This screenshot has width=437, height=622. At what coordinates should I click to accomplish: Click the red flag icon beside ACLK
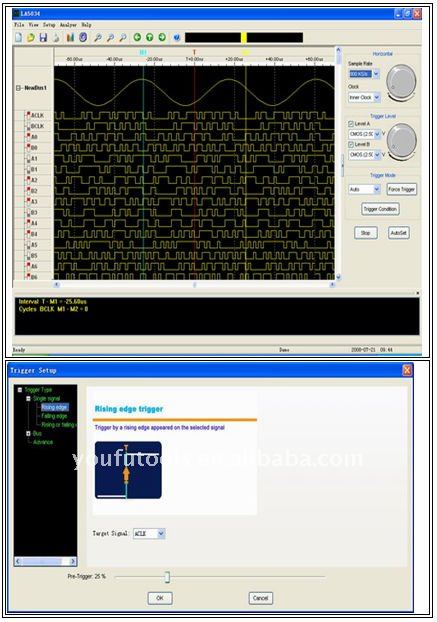pyautogui.click(x=28, y=115)
